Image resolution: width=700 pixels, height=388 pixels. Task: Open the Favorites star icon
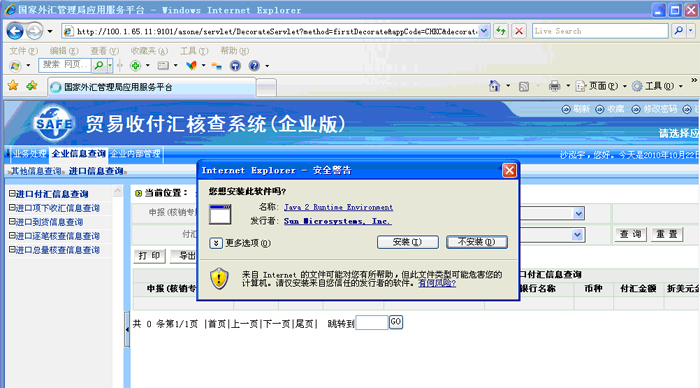13,86
